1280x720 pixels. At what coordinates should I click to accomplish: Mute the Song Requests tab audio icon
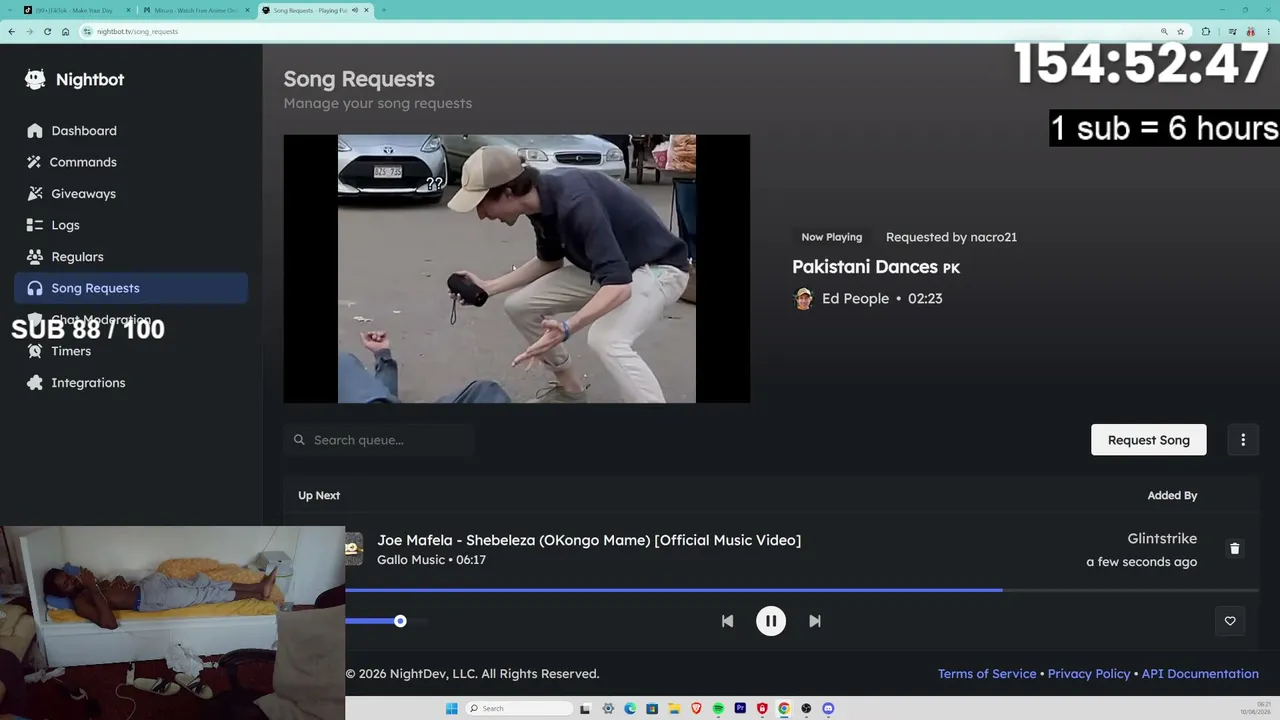(355, 10)
